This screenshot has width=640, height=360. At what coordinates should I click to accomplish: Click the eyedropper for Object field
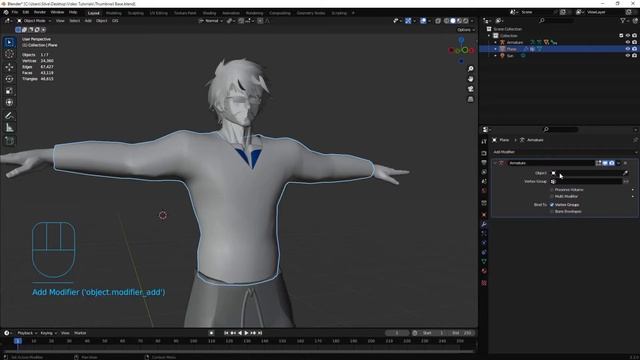(625, 173)
